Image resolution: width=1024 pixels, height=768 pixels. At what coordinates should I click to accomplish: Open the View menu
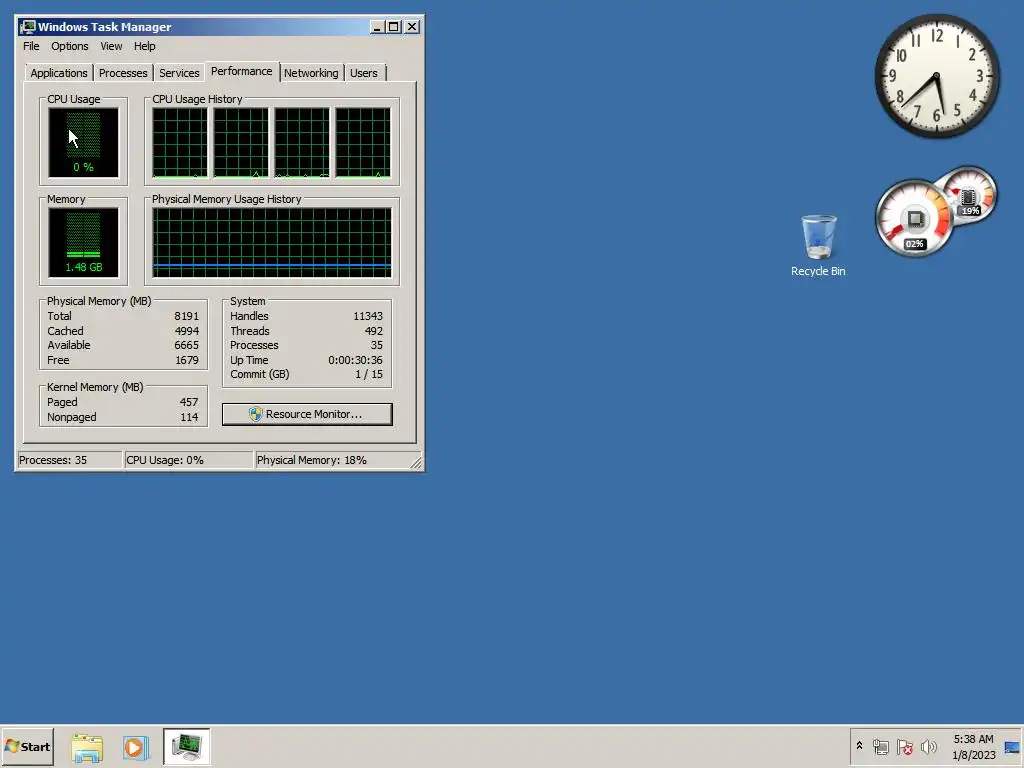tap(111, 46)
